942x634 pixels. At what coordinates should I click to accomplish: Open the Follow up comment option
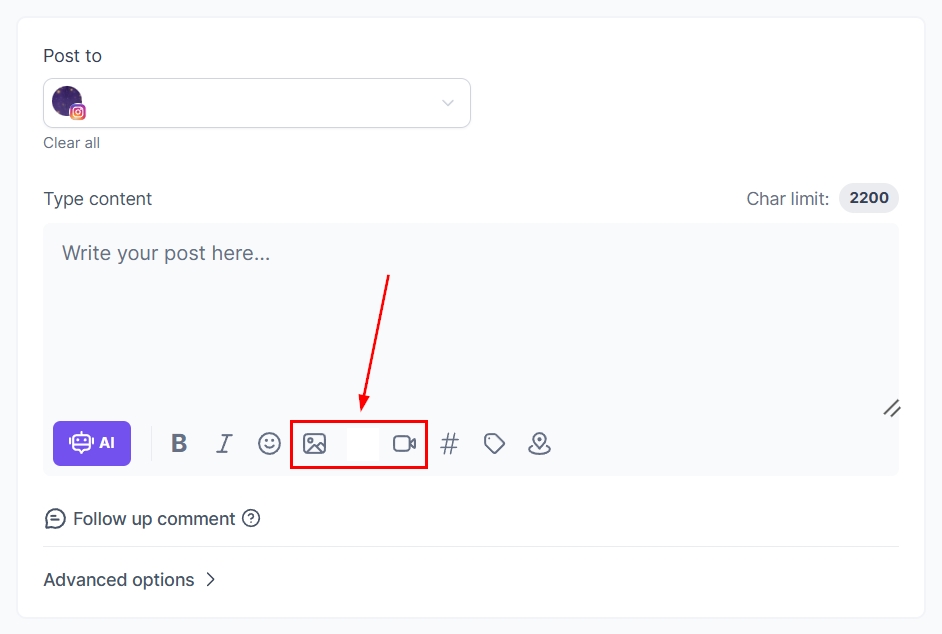click(x=154, y=519)
